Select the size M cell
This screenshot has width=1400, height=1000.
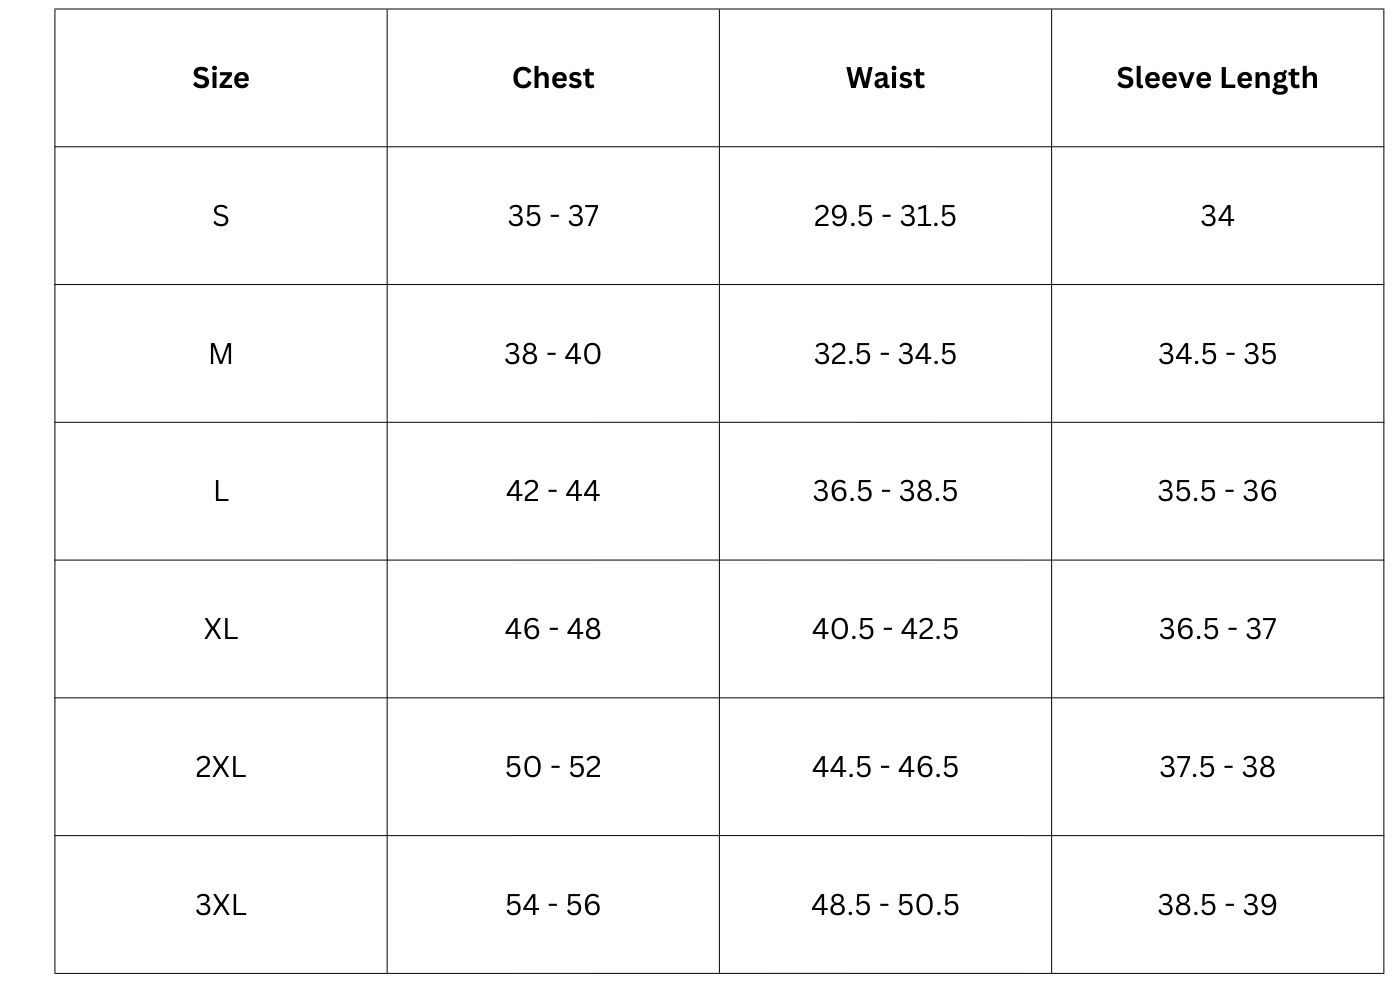[220, 354]
